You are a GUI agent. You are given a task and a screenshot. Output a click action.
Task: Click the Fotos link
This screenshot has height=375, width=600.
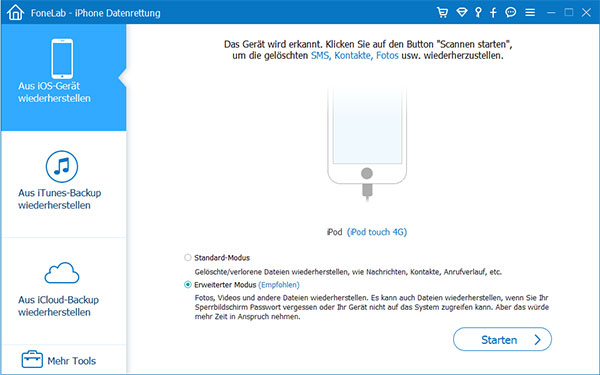click(x=387, y=56)
